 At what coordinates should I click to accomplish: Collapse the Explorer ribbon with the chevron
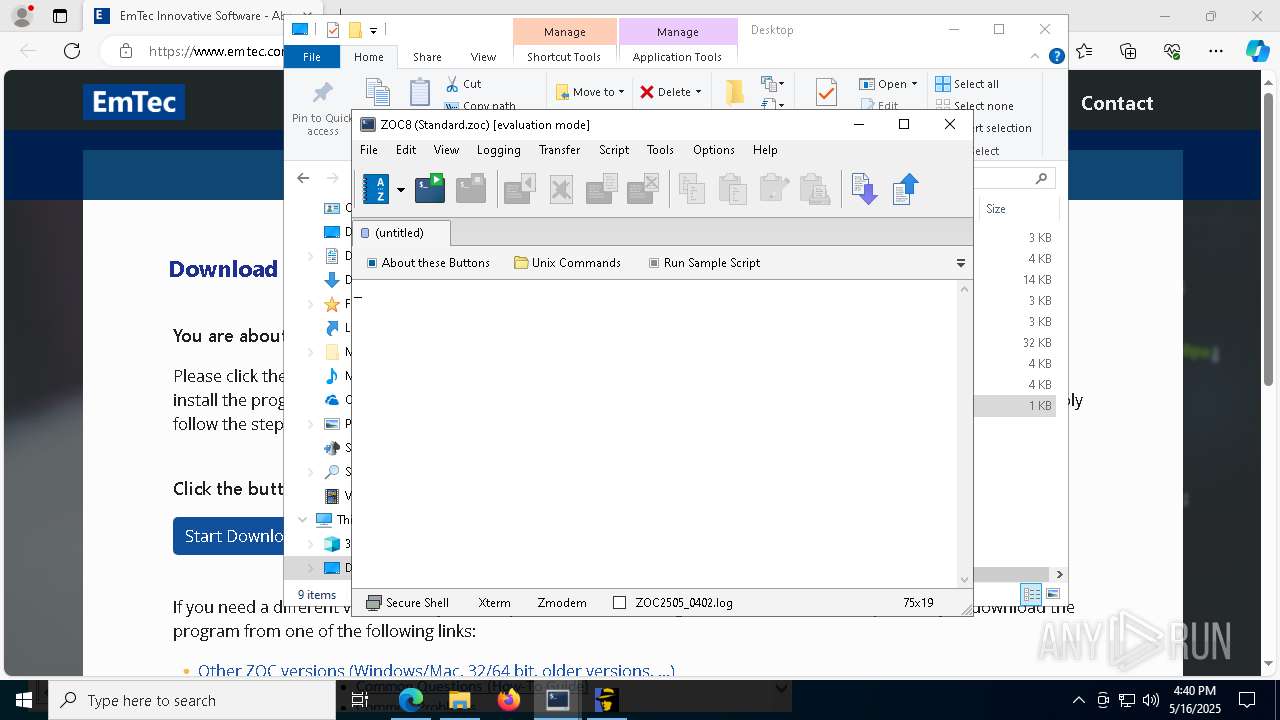tap(1035, 57)
